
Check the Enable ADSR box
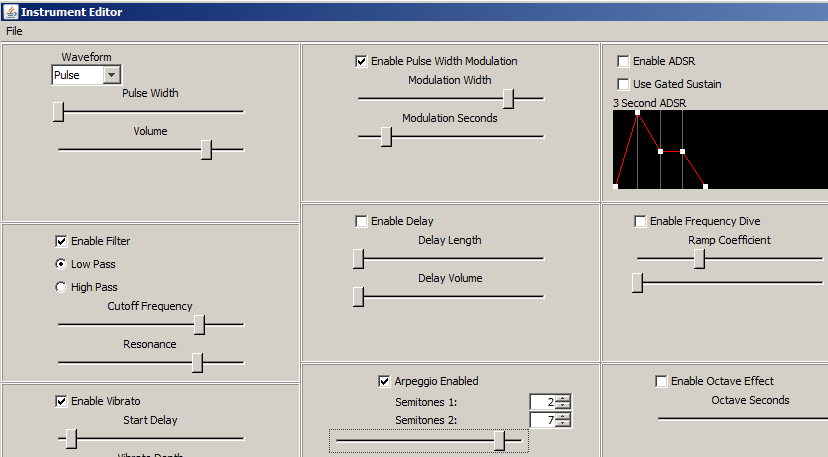coord(623,61)
